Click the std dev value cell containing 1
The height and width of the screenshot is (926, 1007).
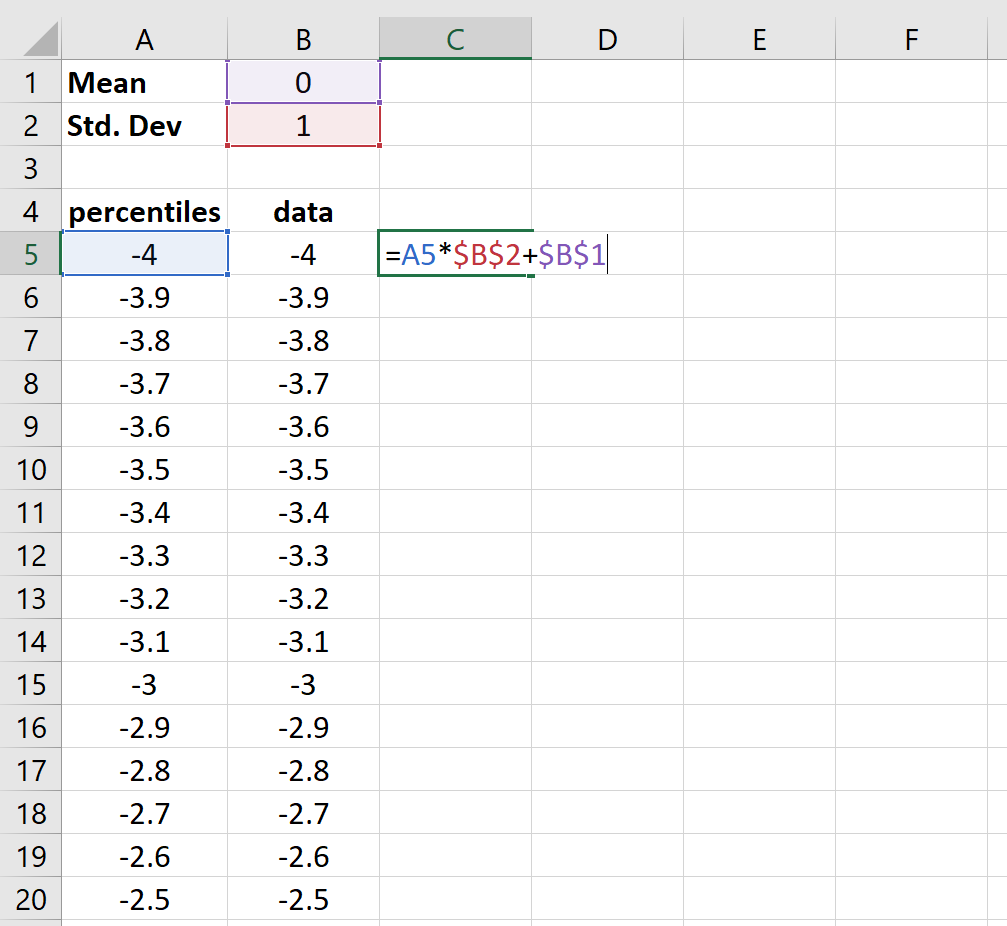tap(303, 125)
